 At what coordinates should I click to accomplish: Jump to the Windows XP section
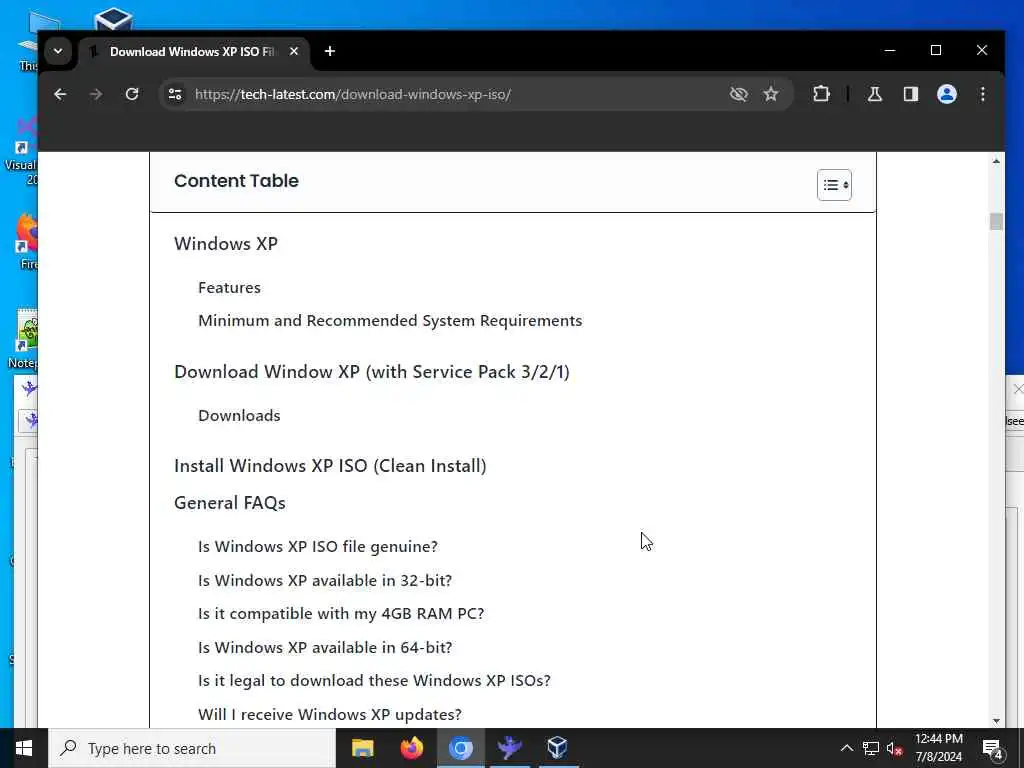pos(226,244)
